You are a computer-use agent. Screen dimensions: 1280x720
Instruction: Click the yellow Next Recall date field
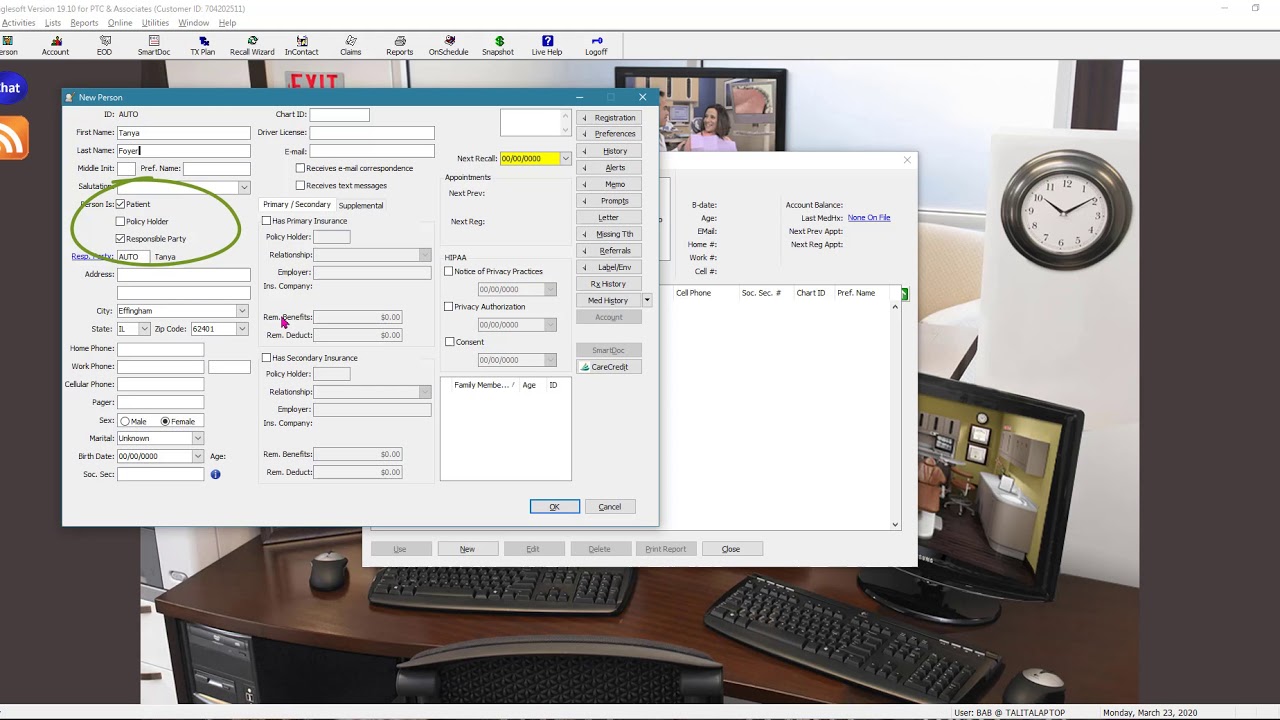coord(529,158)
